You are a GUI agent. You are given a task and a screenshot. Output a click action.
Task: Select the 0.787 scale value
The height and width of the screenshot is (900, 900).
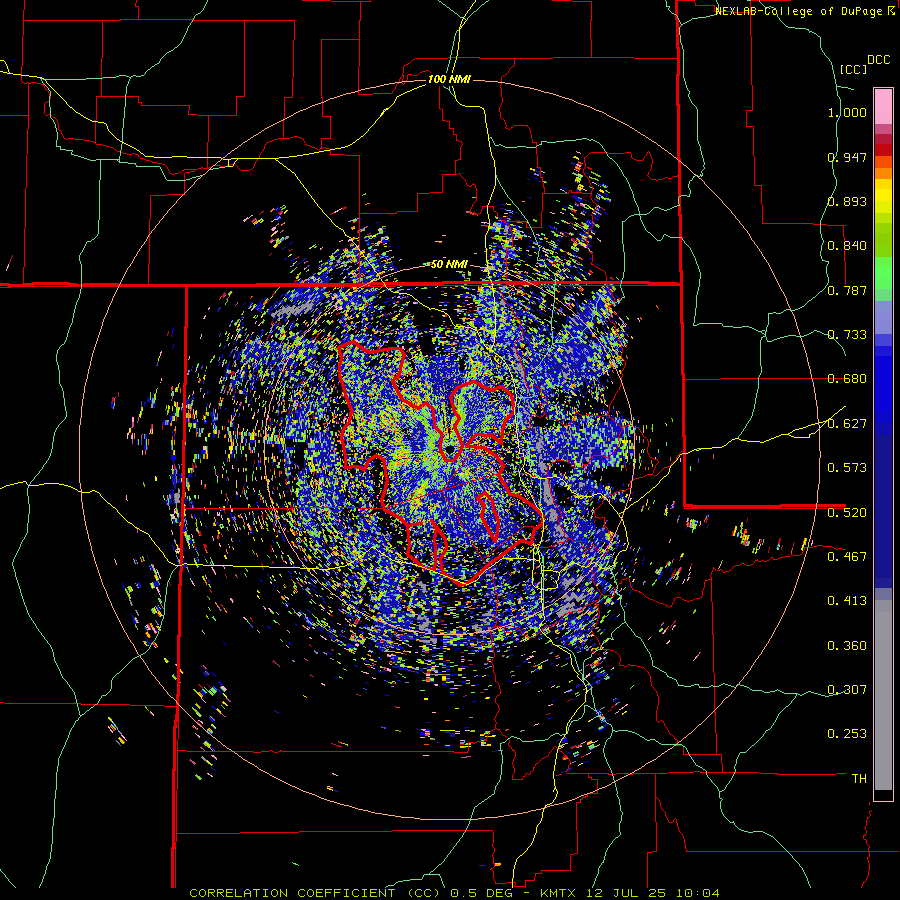[847, 290]
